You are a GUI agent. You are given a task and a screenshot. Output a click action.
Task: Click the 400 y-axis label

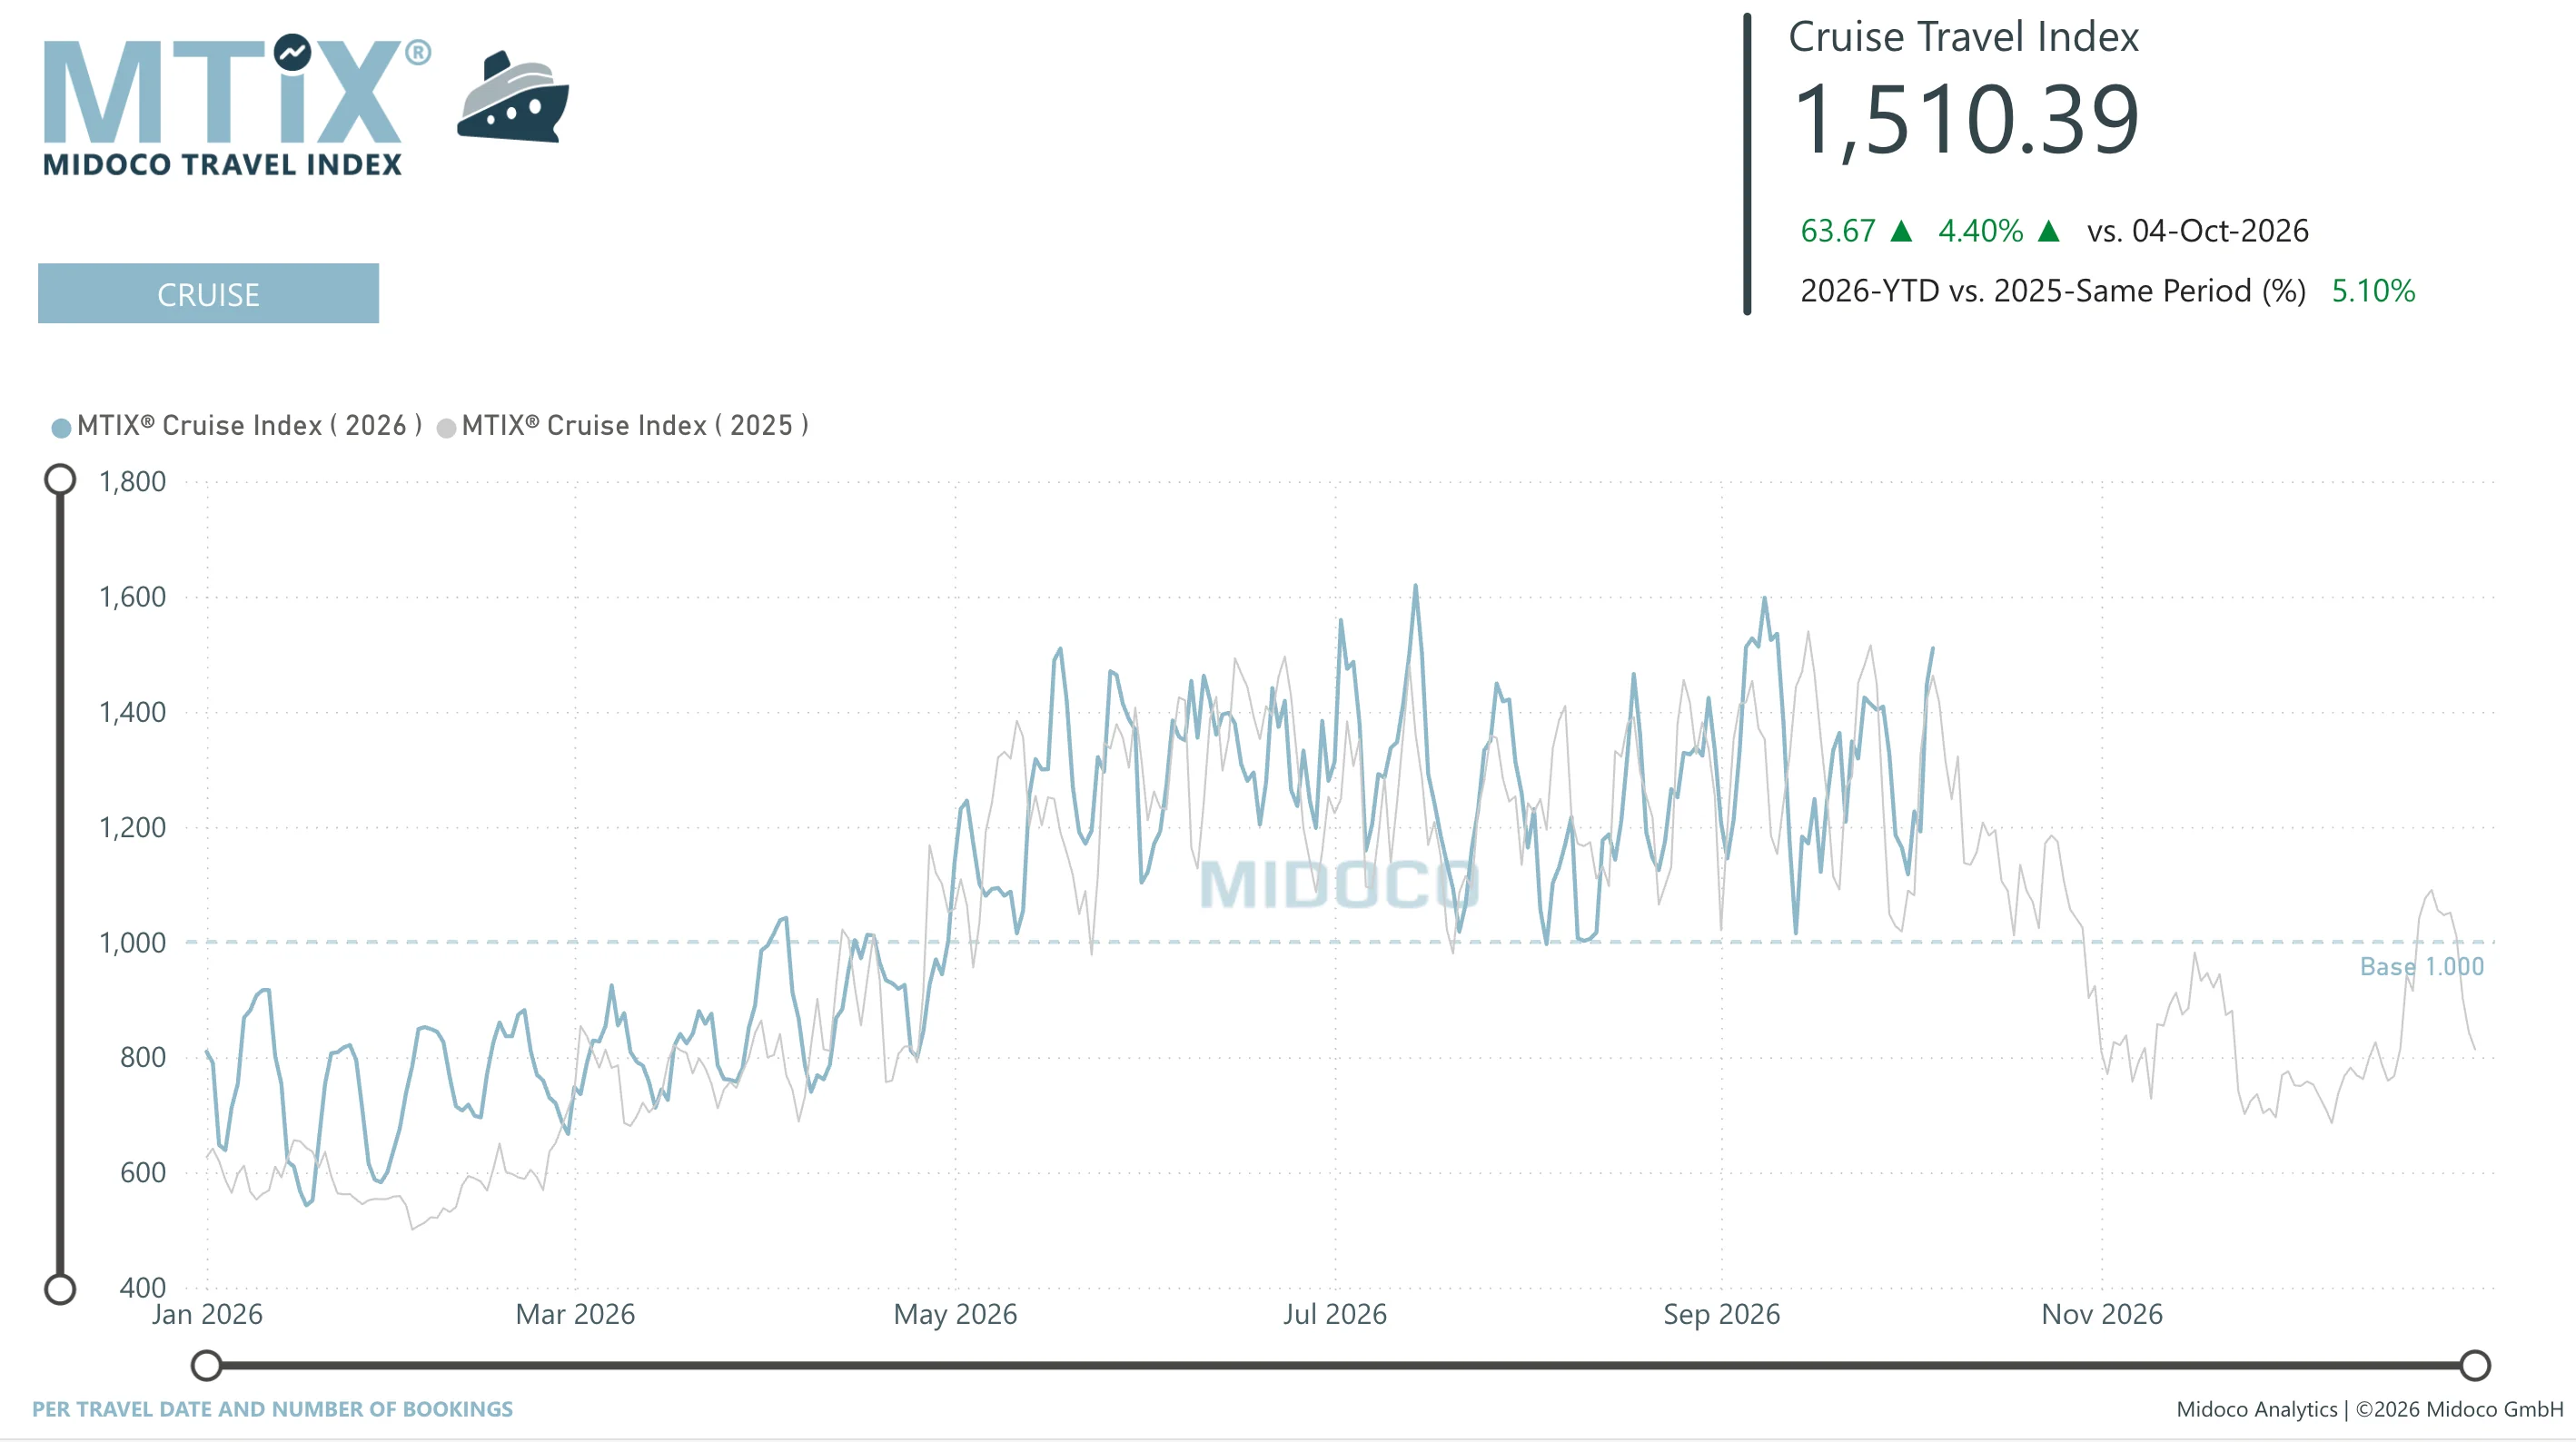(x=143, y=1288)
